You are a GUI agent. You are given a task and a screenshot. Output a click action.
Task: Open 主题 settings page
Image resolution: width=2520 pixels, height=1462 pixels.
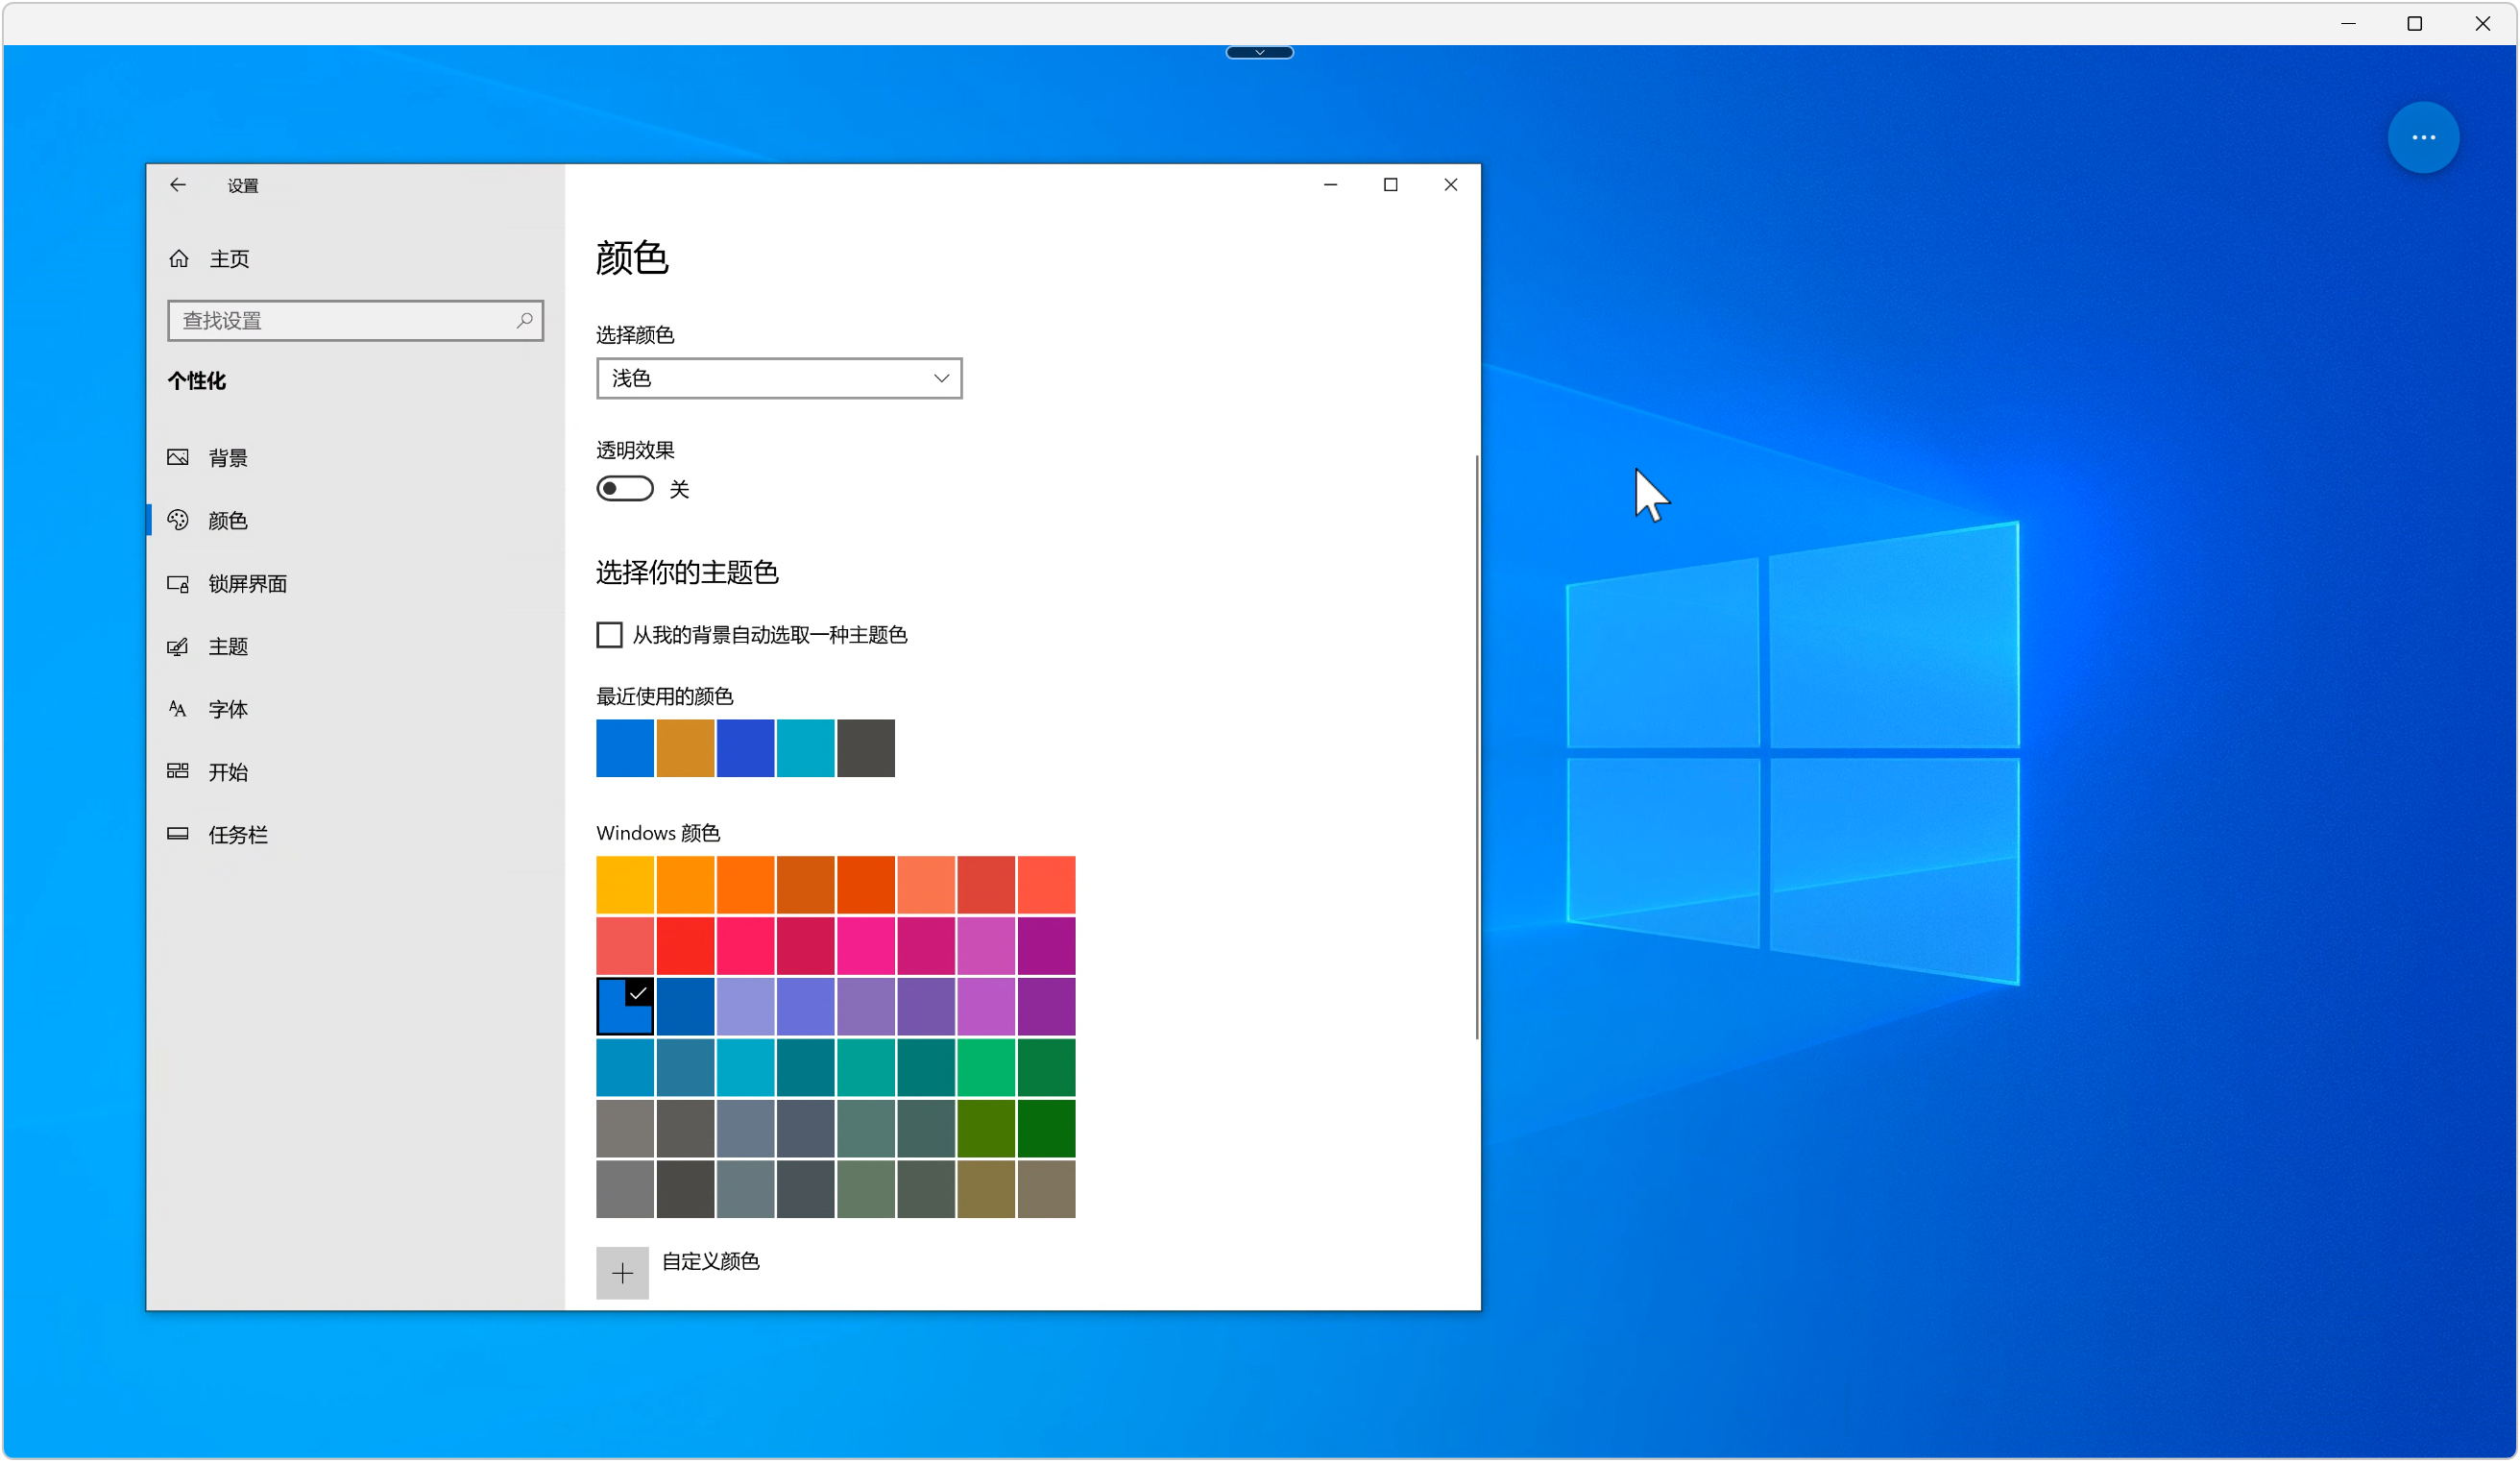(355, 646)
